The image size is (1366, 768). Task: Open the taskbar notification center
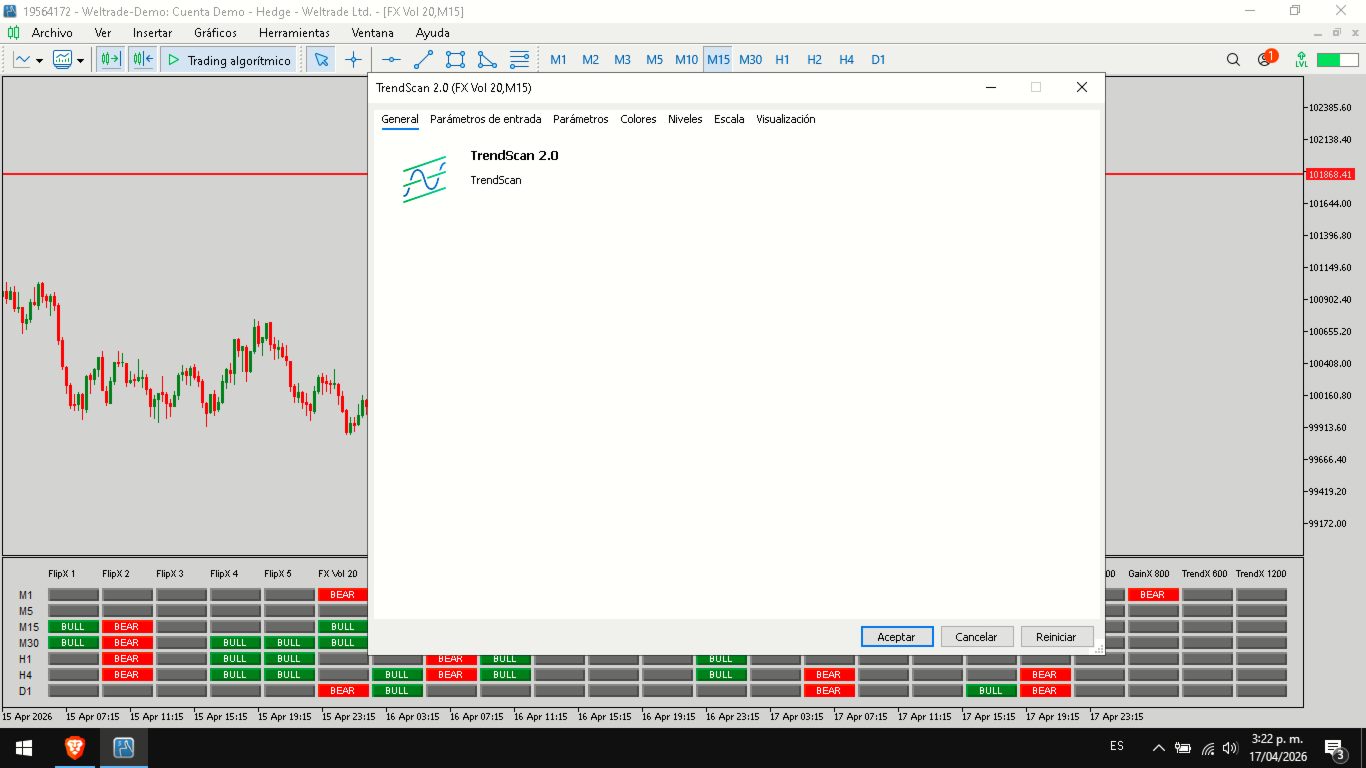pyautogui.click(x=1334, y=748)
